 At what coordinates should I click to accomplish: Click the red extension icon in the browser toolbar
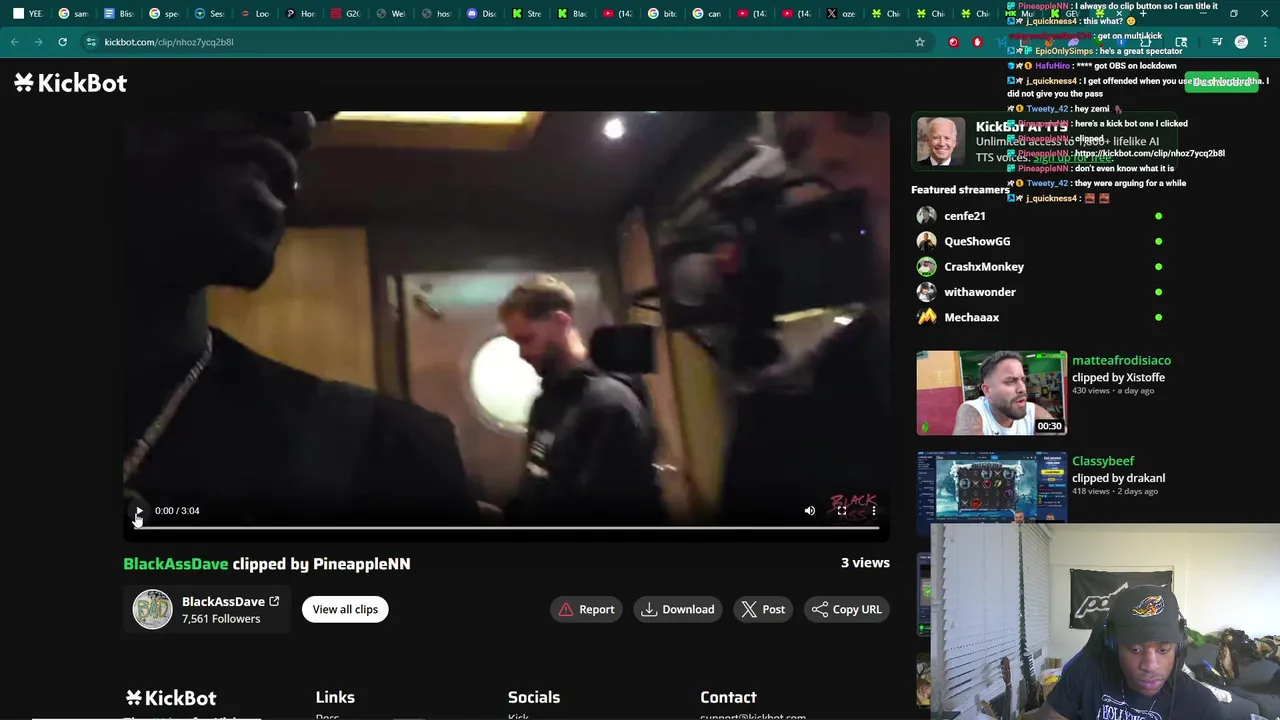point(953,42)
